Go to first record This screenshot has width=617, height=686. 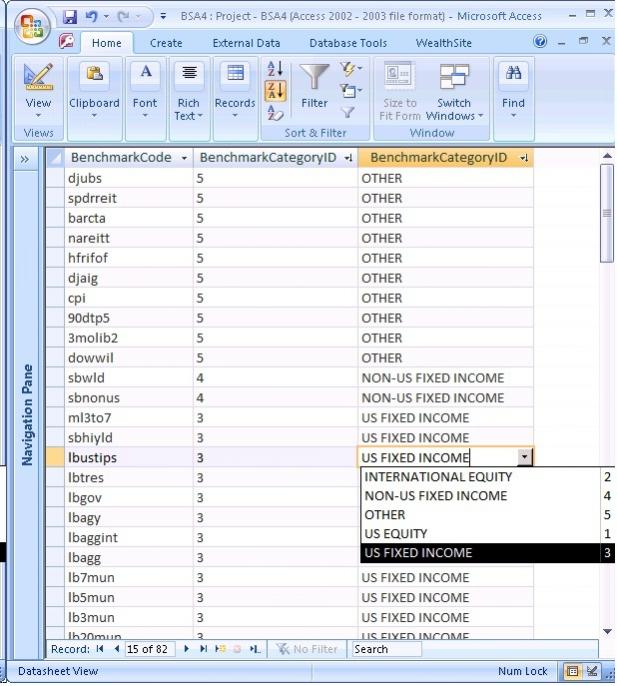coord(100,649)
